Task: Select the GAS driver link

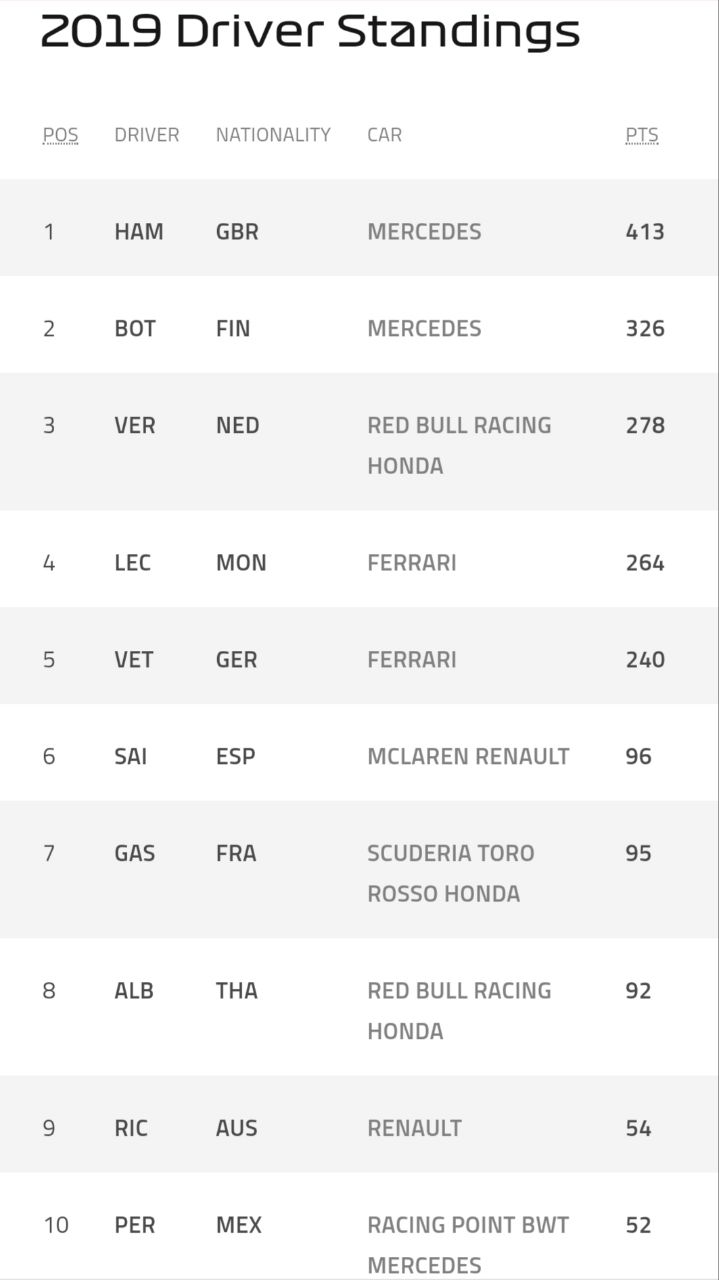Action: pos(135,854)
